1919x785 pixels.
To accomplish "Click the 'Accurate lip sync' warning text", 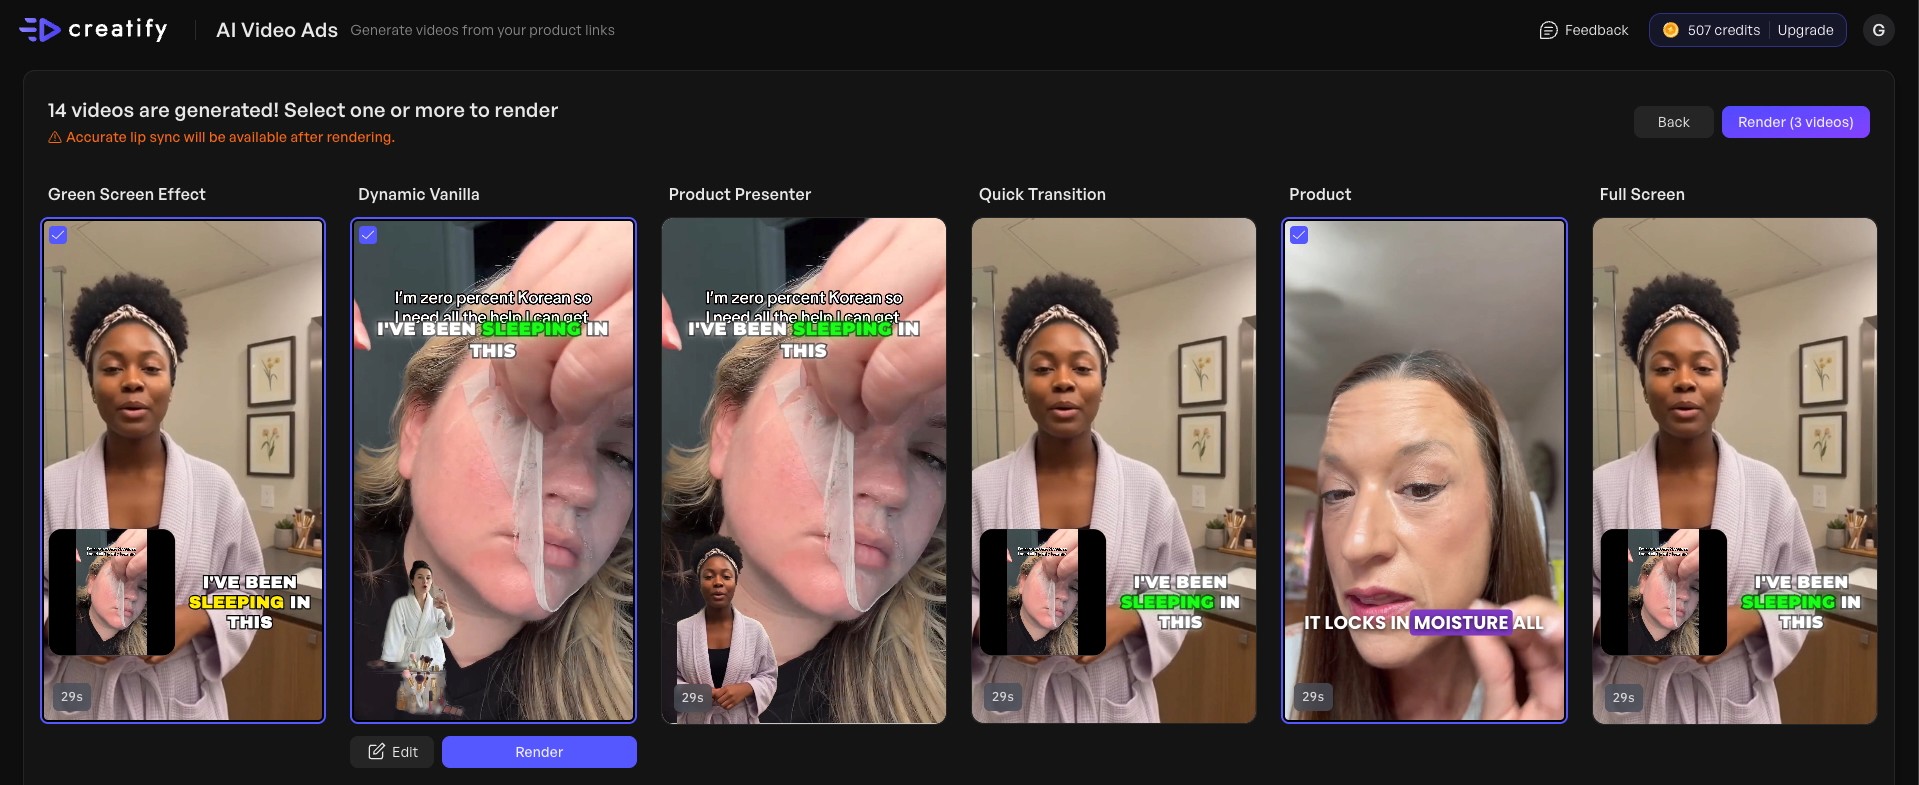I will [230, 137].
